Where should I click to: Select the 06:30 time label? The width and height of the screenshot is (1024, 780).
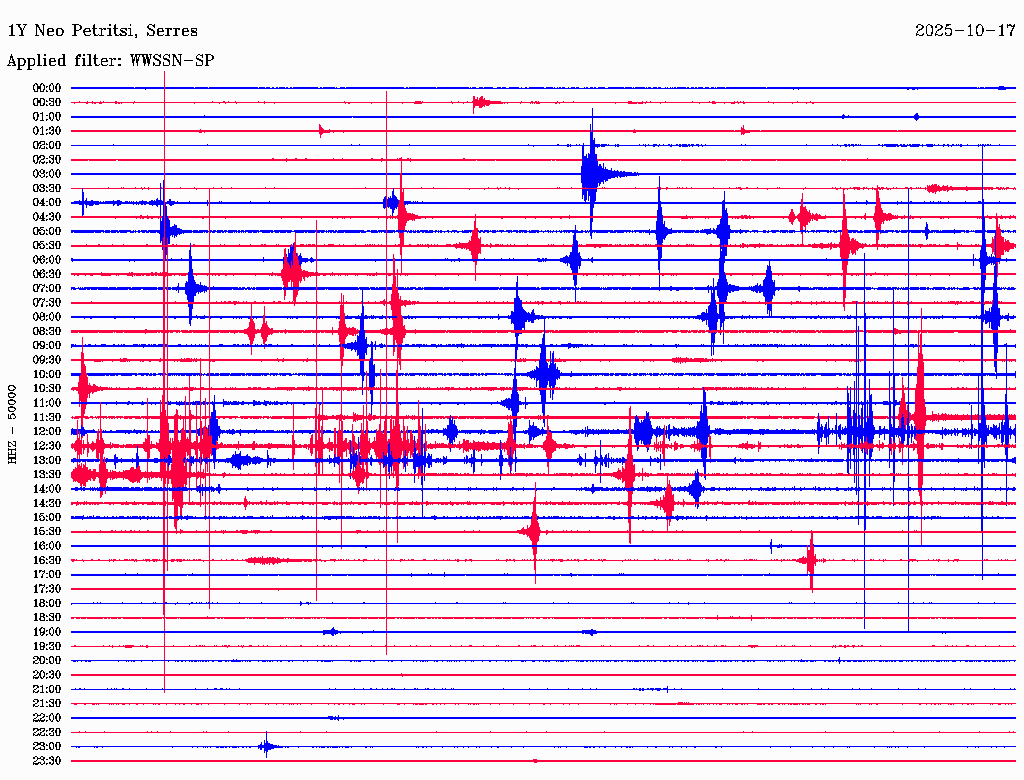47,274
